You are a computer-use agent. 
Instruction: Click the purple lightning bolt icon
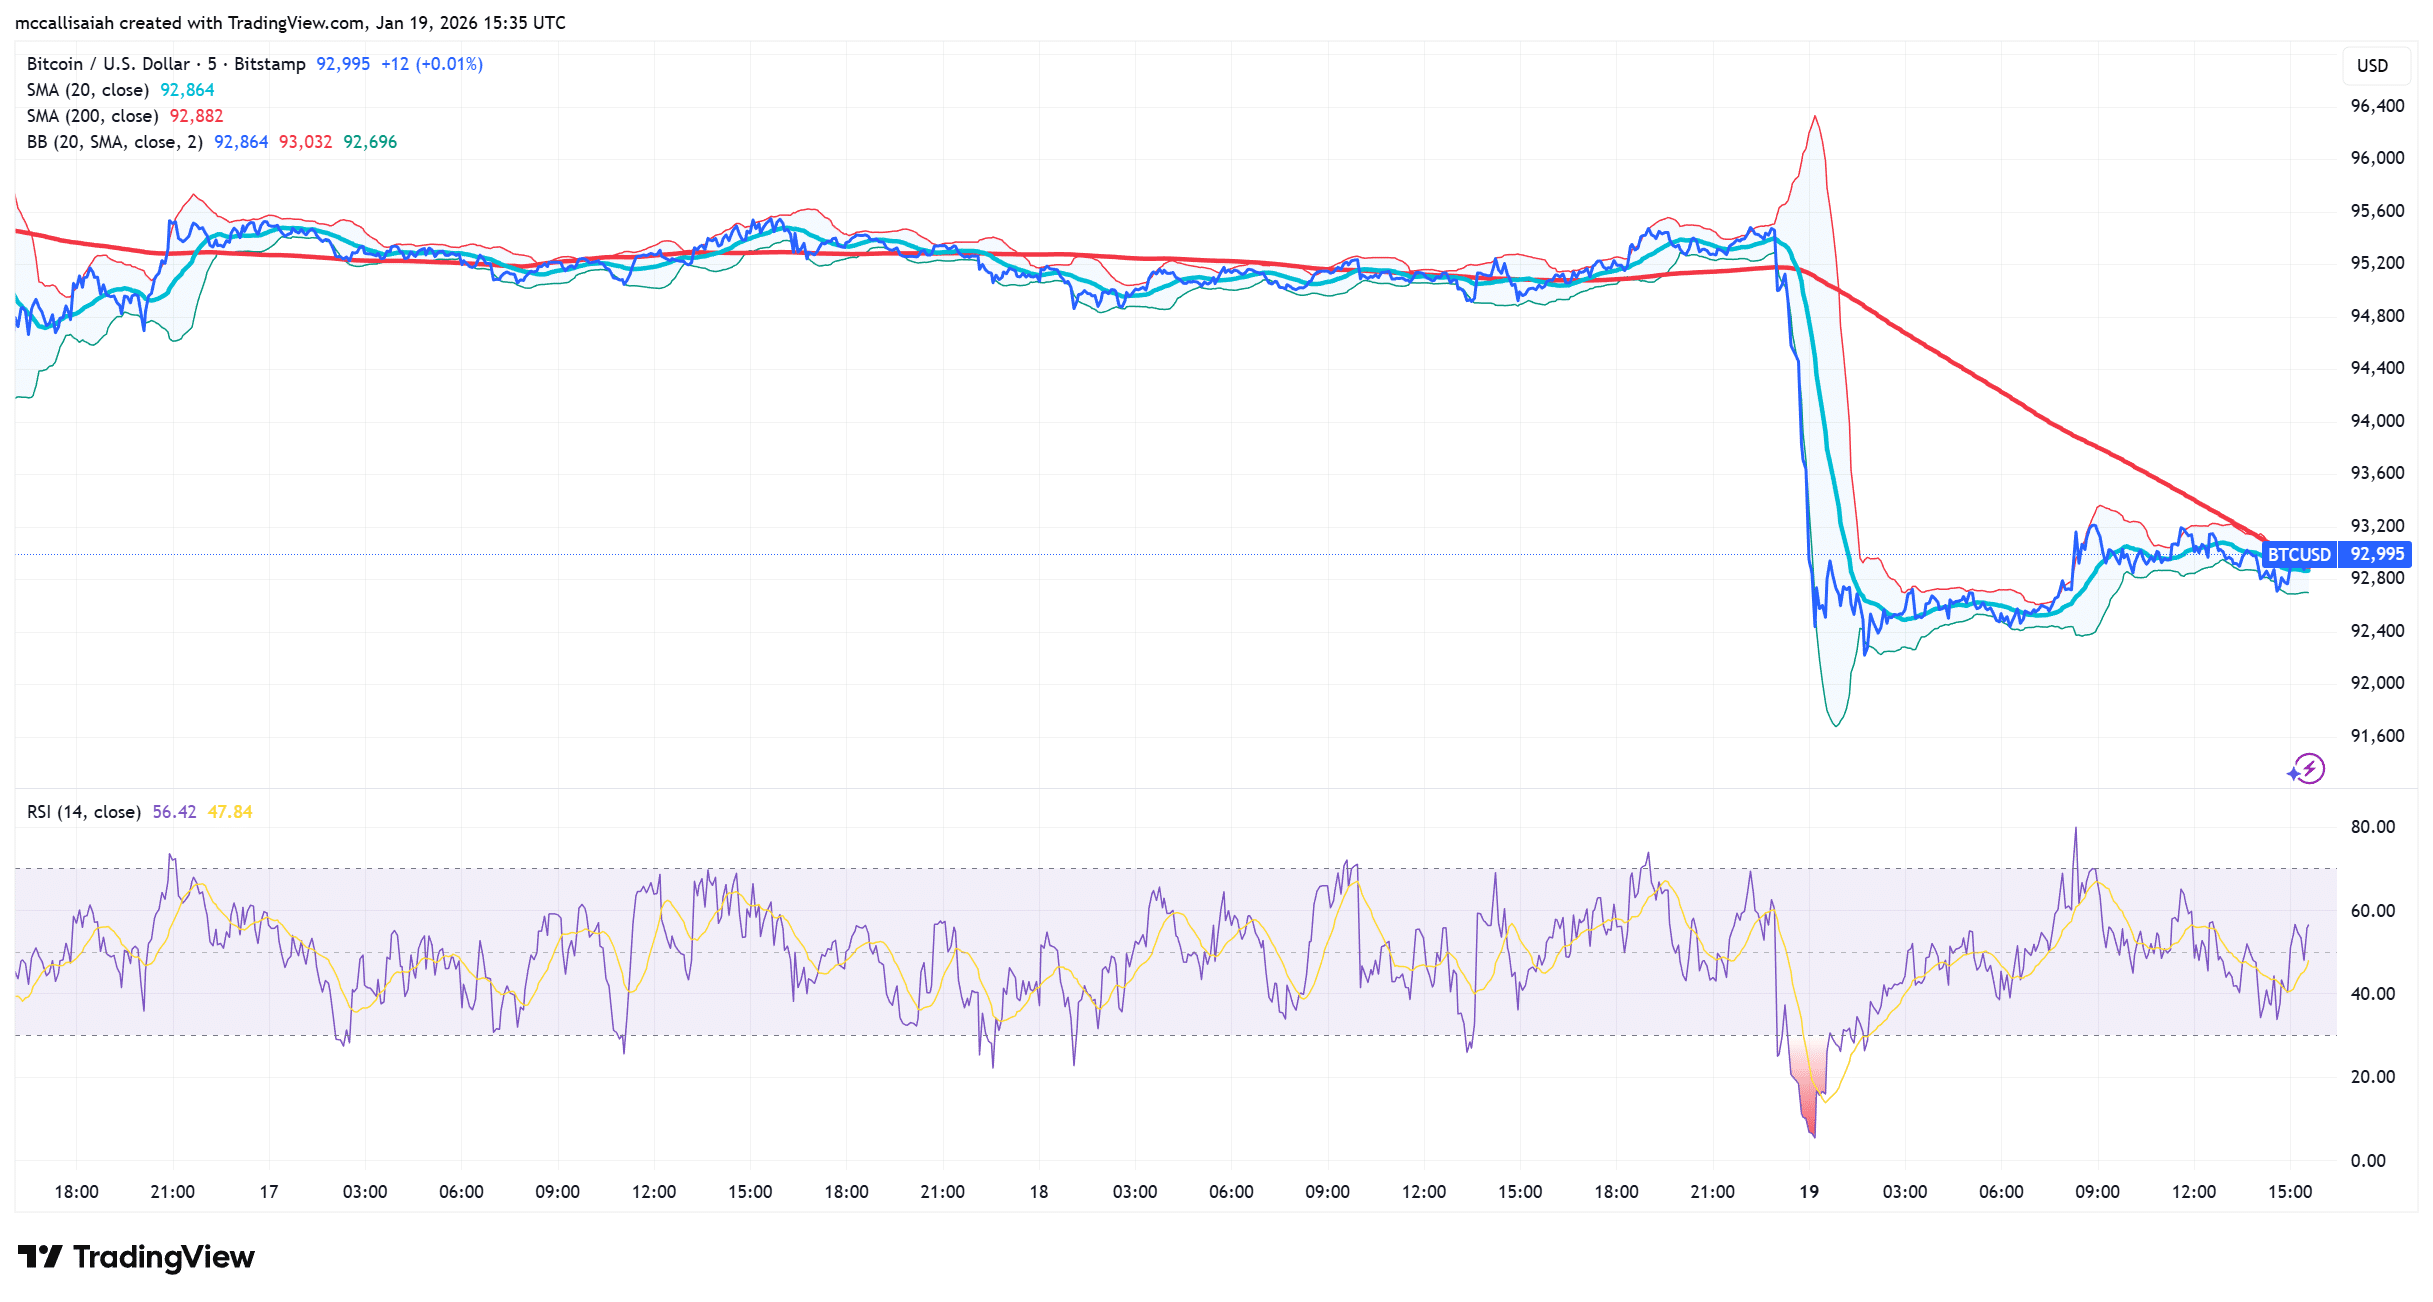point(2307,769)
